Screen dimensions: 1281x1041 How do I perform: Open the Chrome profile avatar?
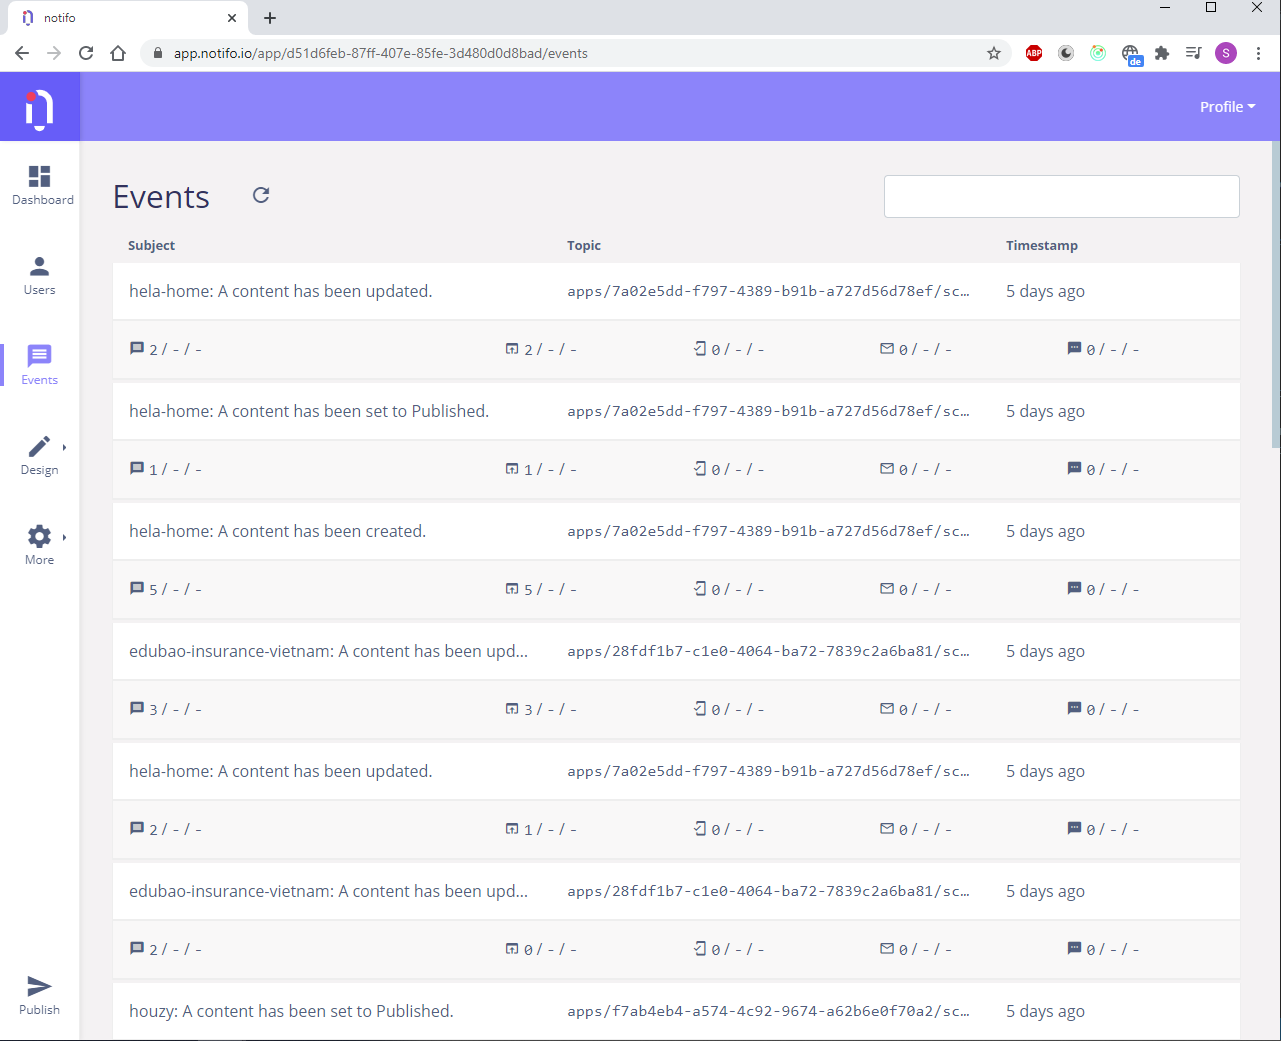pyautogui.click(x=1226, y=53)
